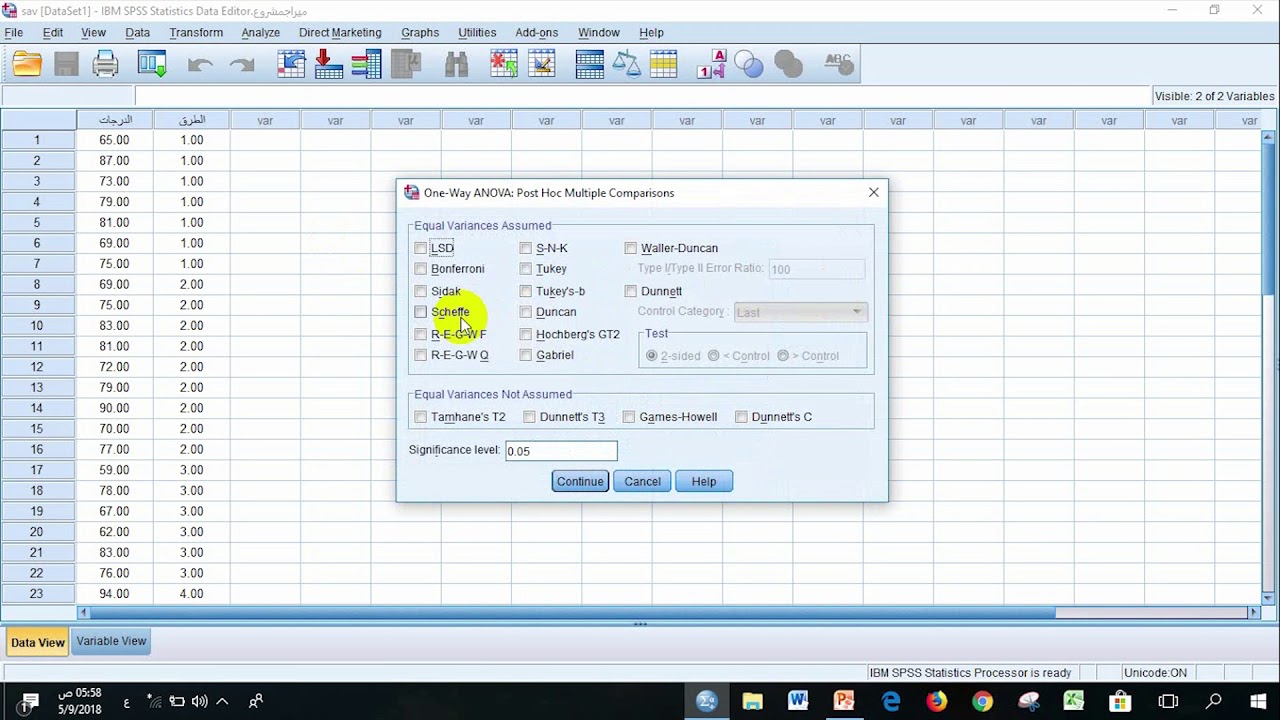Show the Variables information tool

click(367, 65)
